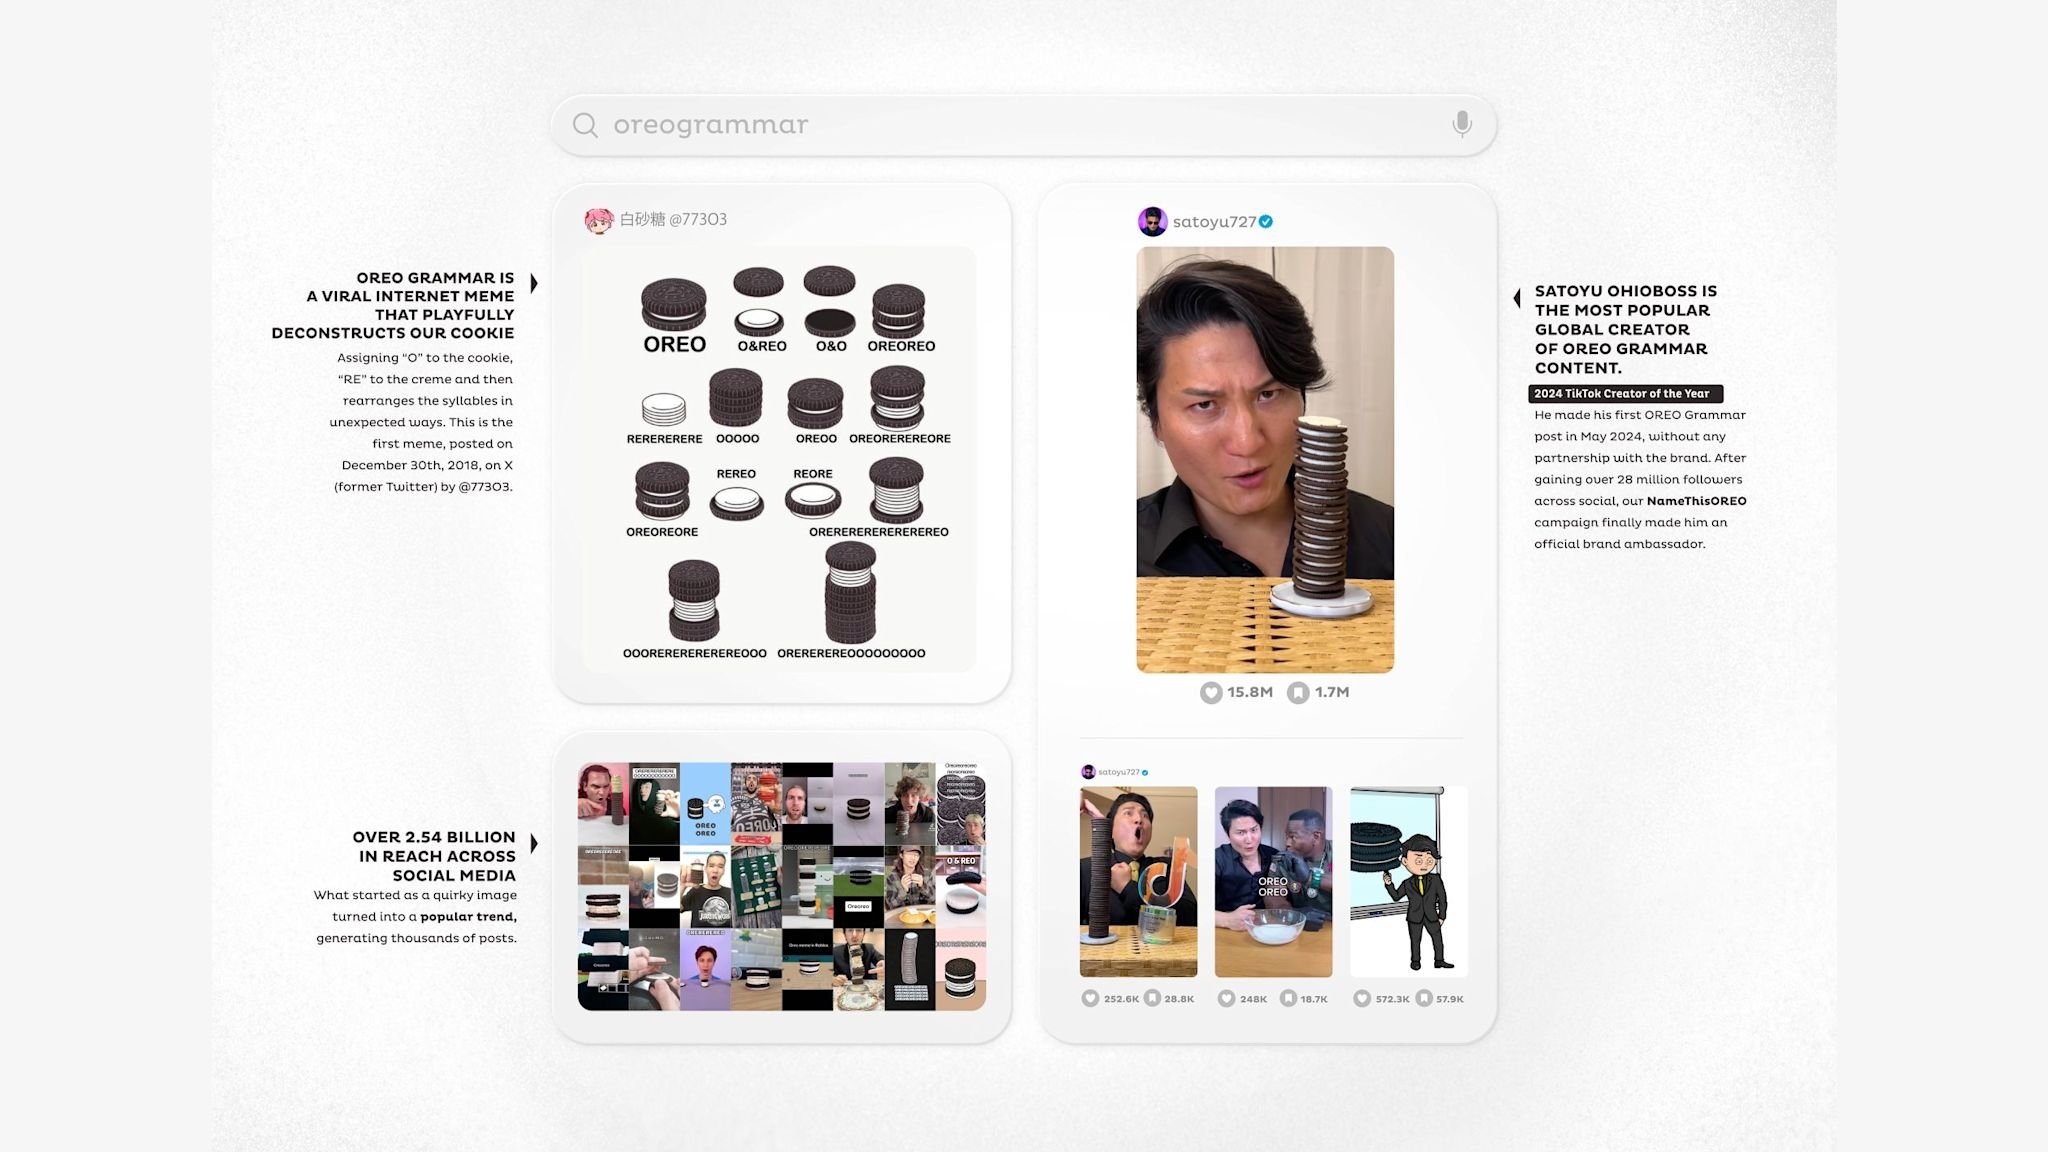Click the OREREREREOOOOOOOOO tall cookie illustration

(x=851, y=592)
